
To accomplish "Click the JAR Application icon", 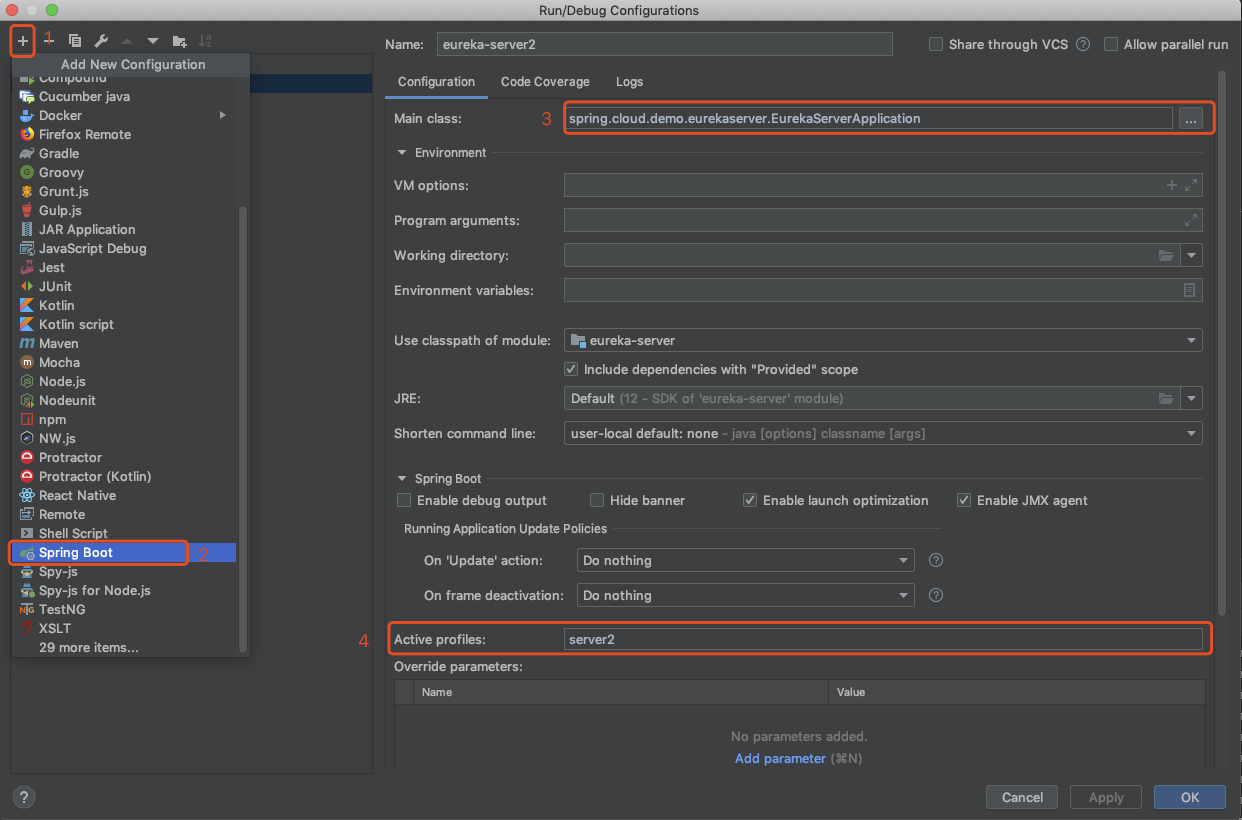I will point(27,230).
